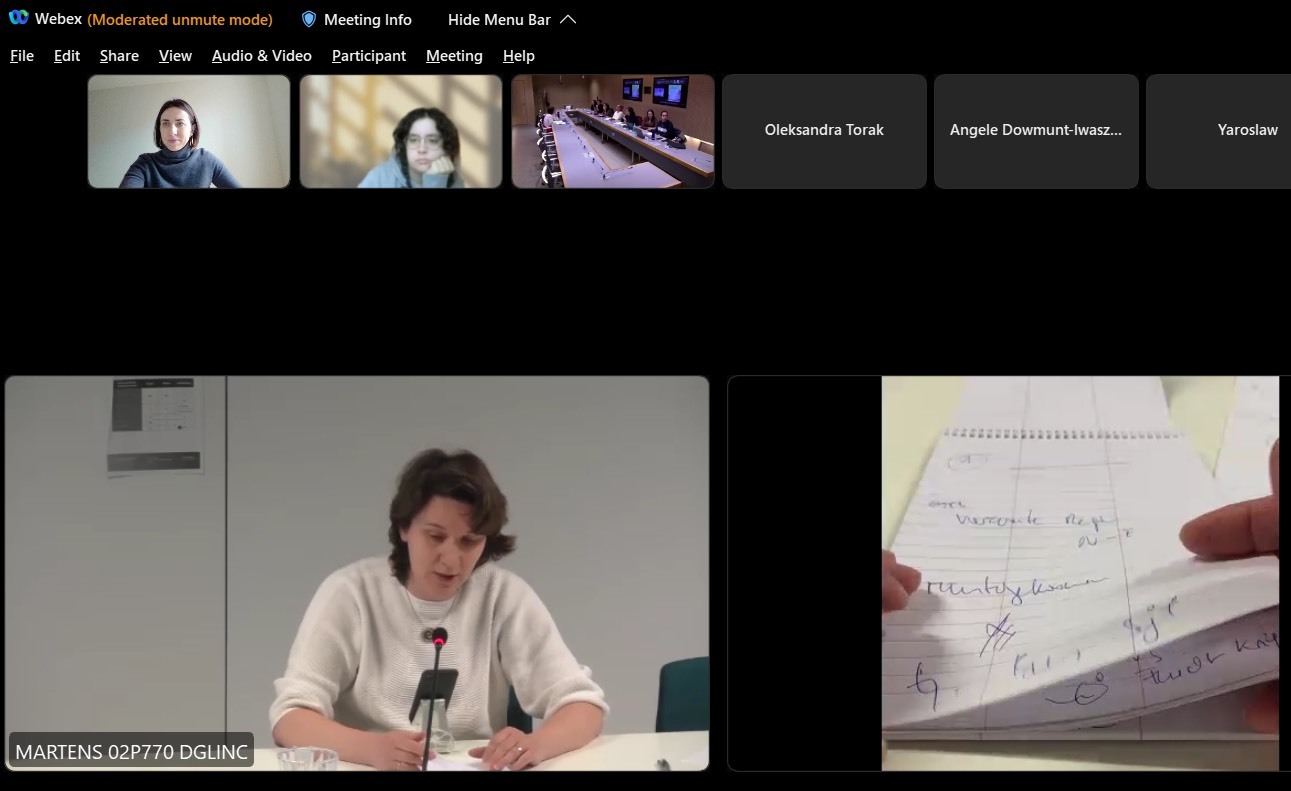
Task: Open the Meeting menu
Action: point(454,56)
